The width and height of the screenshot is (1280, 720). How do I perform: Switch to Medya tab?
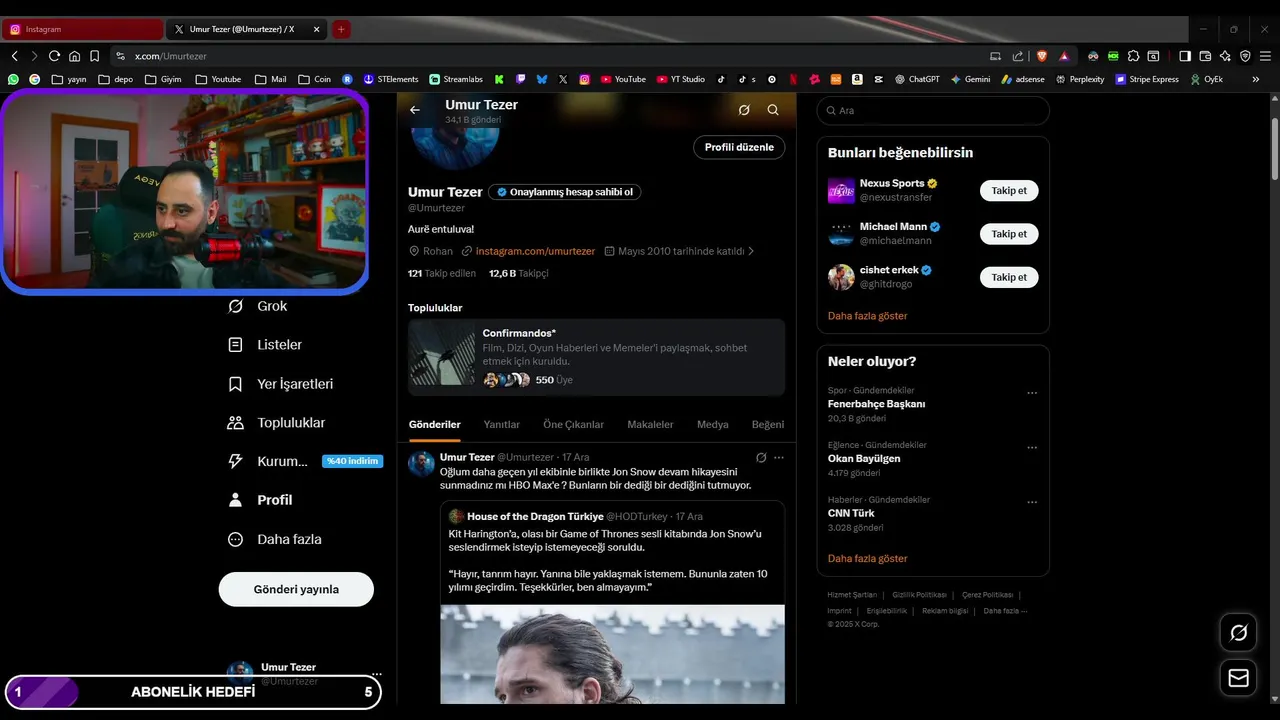[x=713, y=425]
